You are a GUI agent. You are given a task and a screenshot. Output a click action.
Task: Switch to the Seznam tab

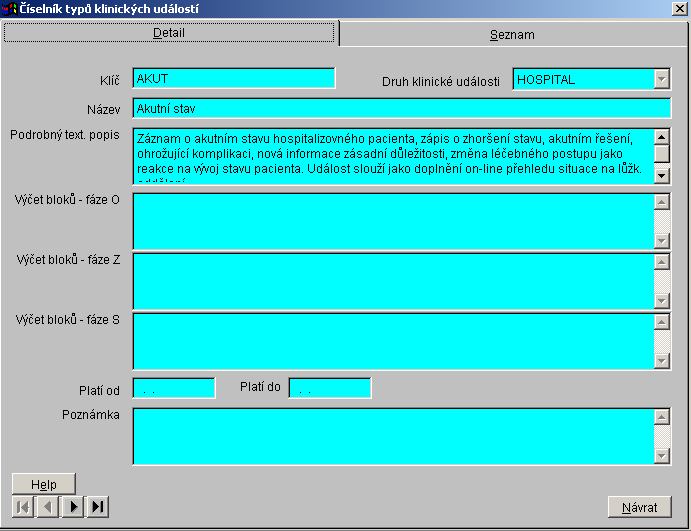[x=512, y=34]
